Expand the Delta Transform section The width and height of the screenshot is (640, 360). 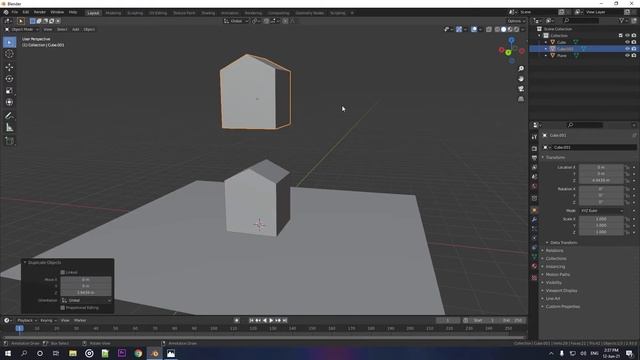[x=563, y=242]
